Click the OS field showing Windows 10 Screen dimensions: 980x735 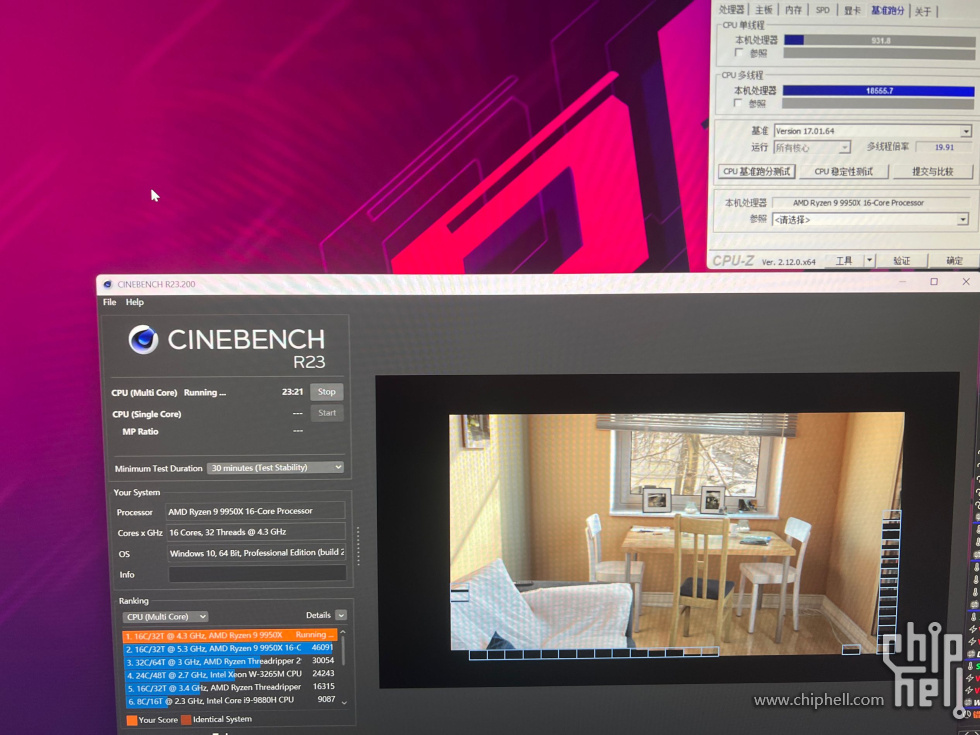pos(256,552)
